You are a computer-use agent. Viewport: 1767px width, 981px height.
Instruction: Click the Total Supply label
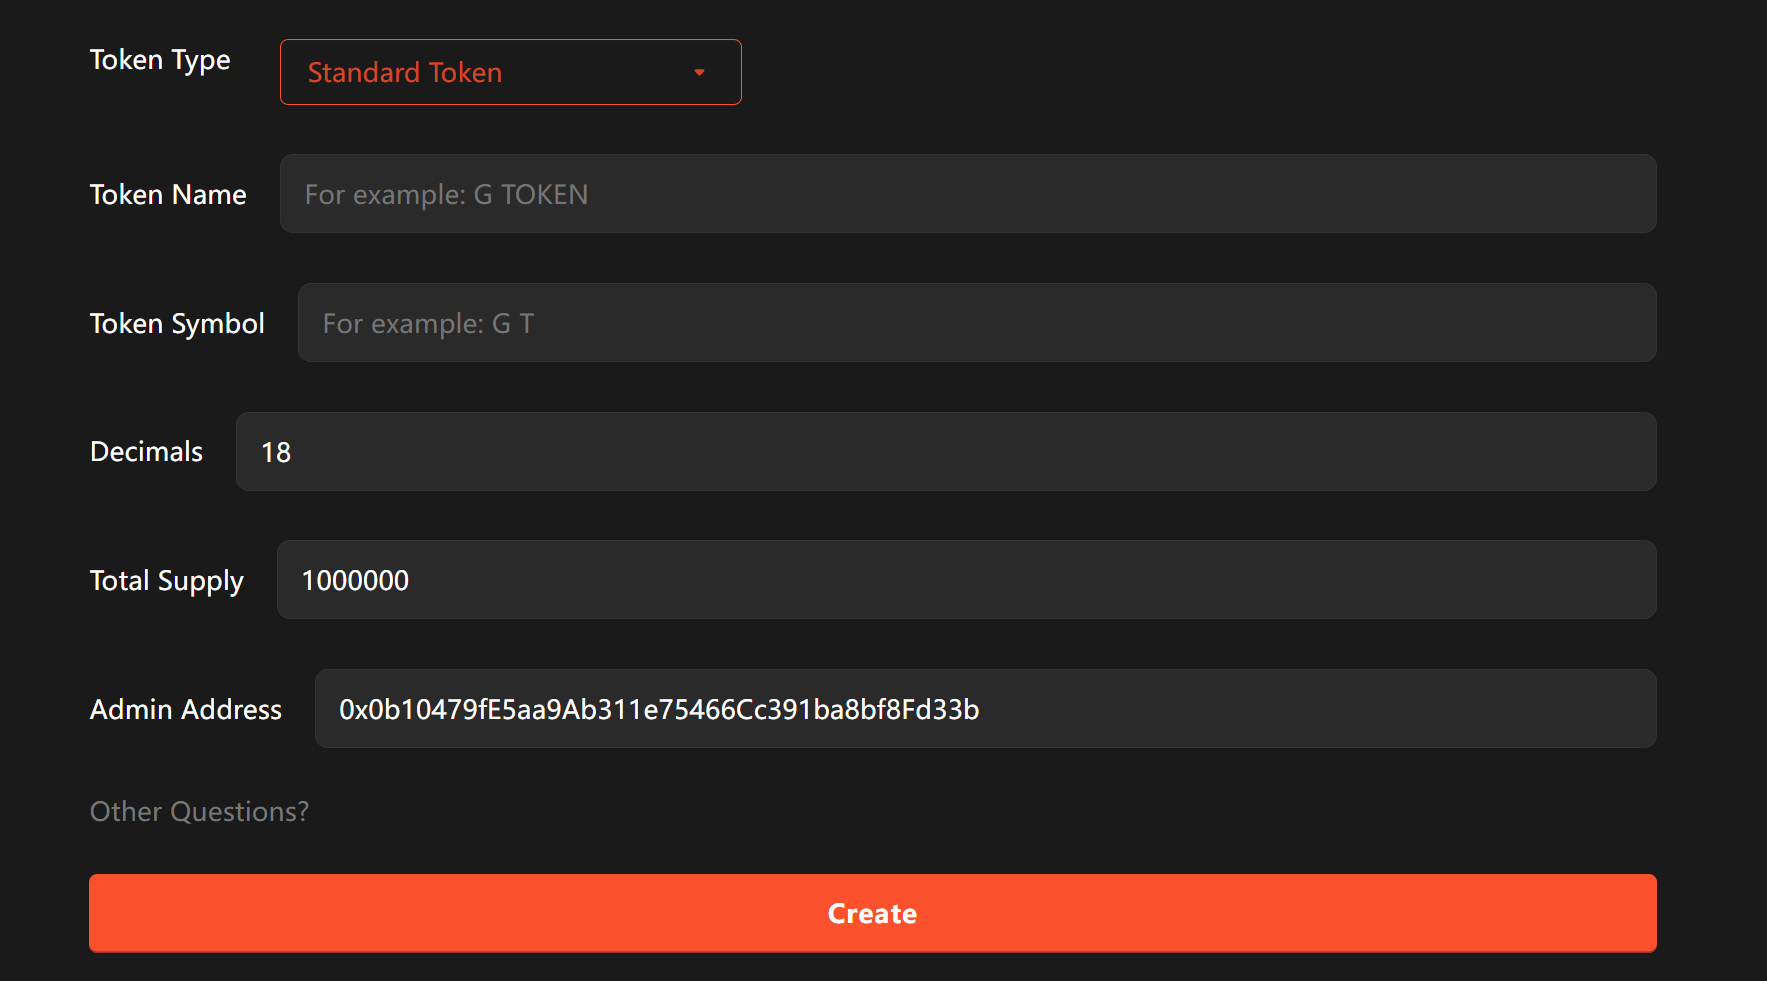(166, 580)
